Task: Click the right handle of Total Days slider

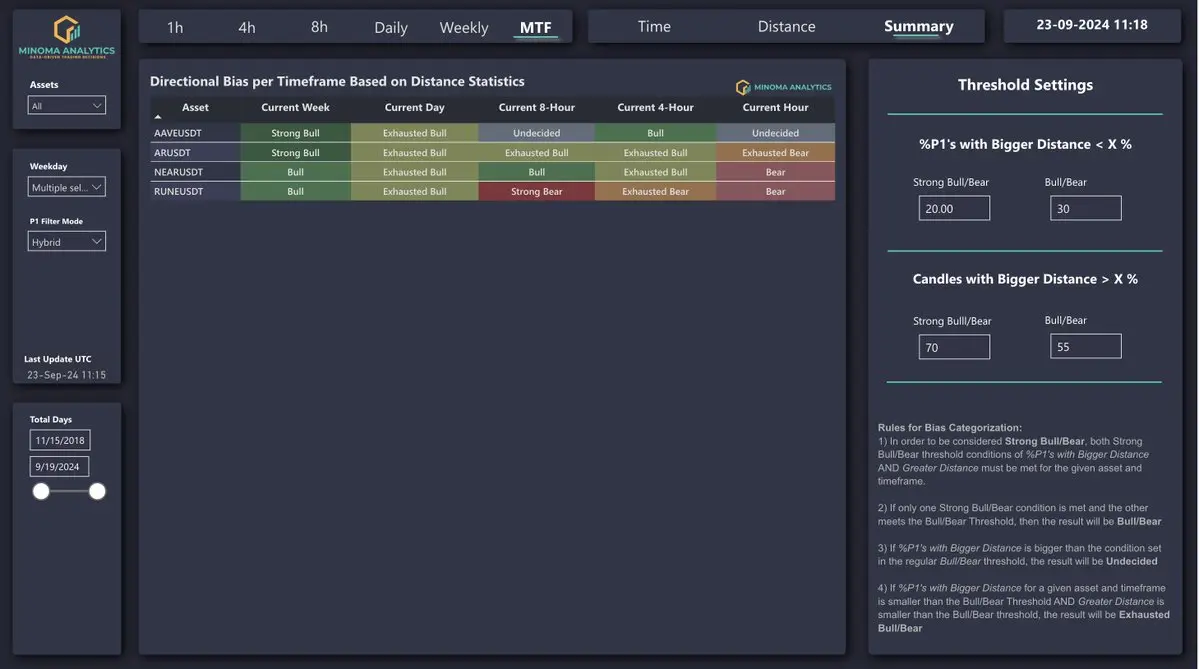Action: tap(97, 491)
